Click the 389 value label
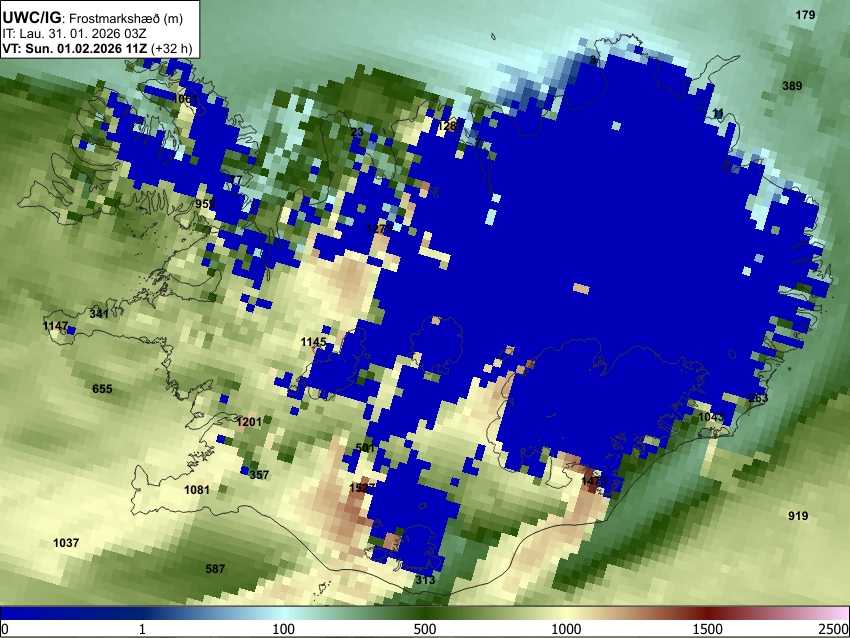The height and width of the screenshot is (638, 850). [x=792, y=86]
